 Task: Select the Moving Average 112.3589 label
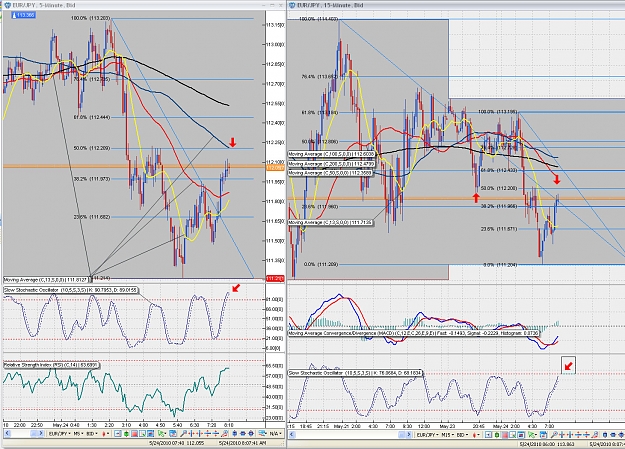pos(330,173)
